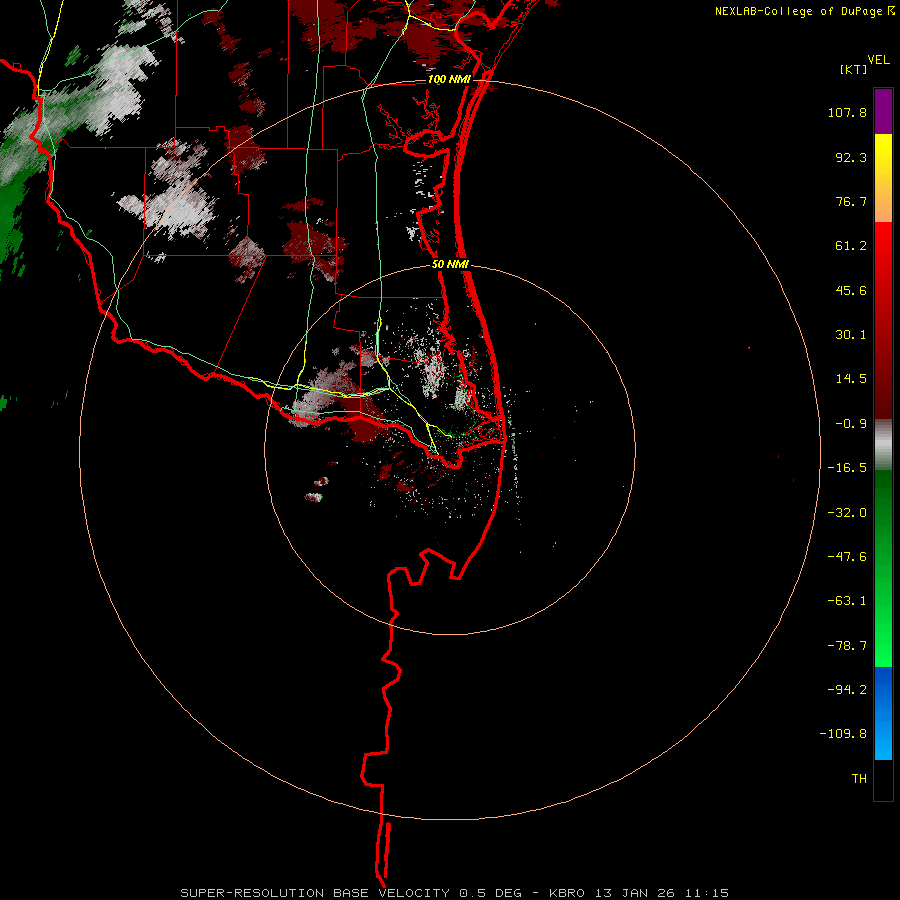This screenshot has width=900, height=900.
Task: Click the -94.2 velocity scale value
Action: point(847,690)
